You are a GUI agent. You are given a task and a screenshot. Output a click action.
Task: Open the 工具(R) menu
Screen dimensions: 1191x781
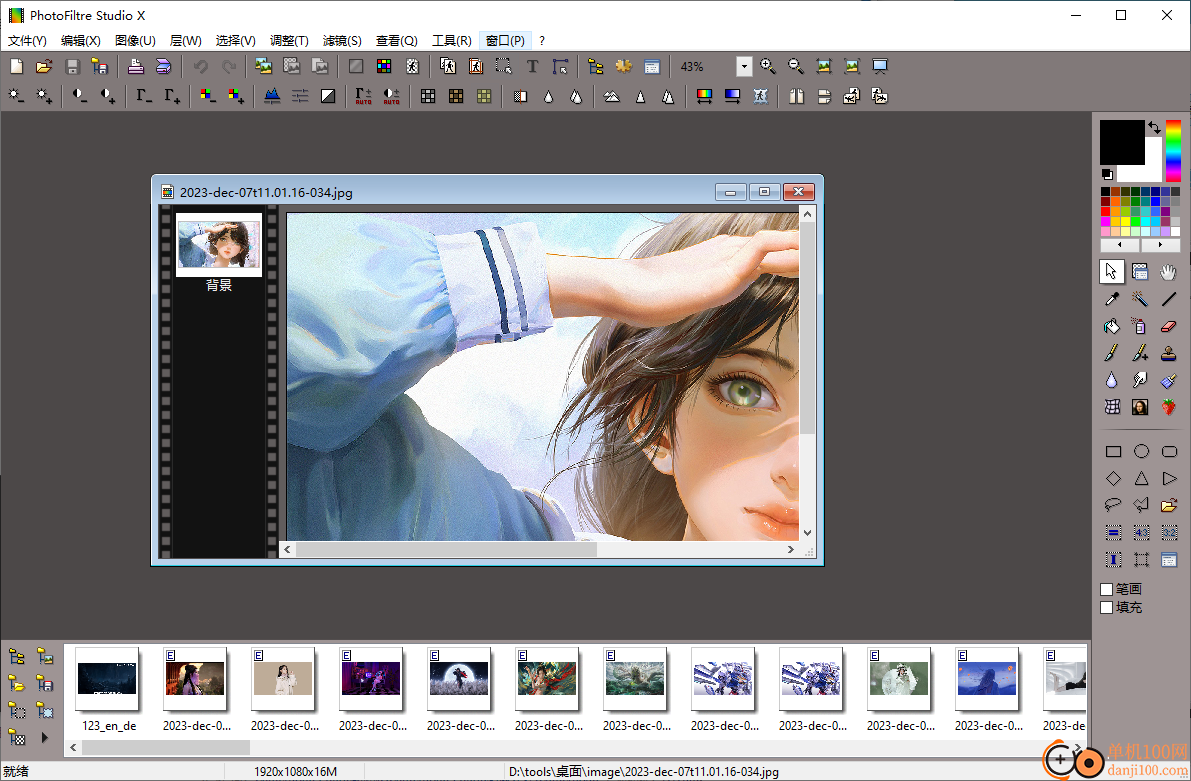click(x=451, y=41)
